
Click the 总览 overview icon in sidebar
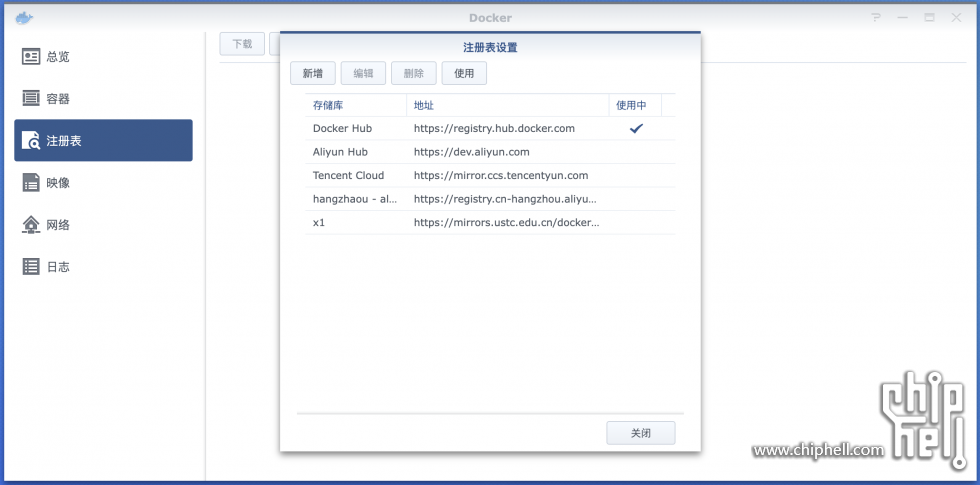(x=31, y=57)
